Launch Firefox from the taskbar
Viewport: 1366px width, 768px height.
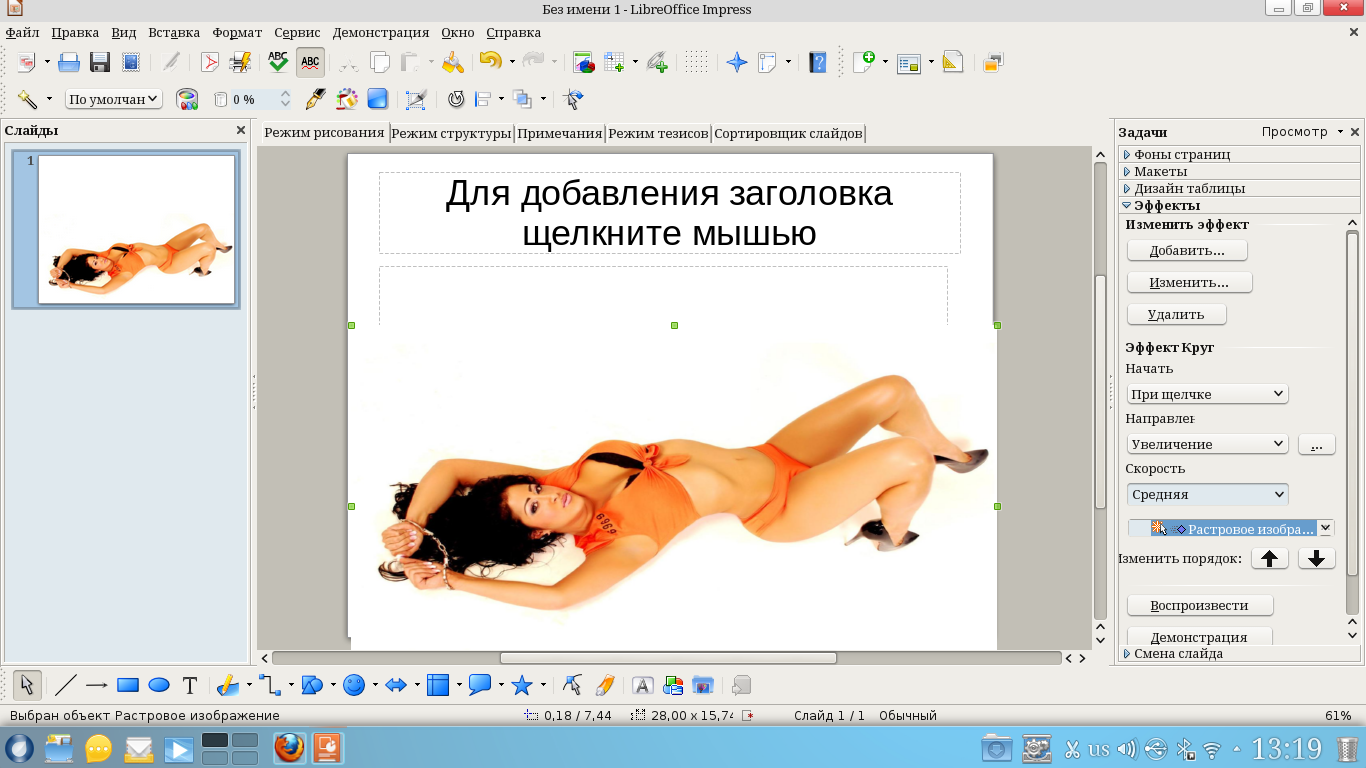click(x=289, y=748)
